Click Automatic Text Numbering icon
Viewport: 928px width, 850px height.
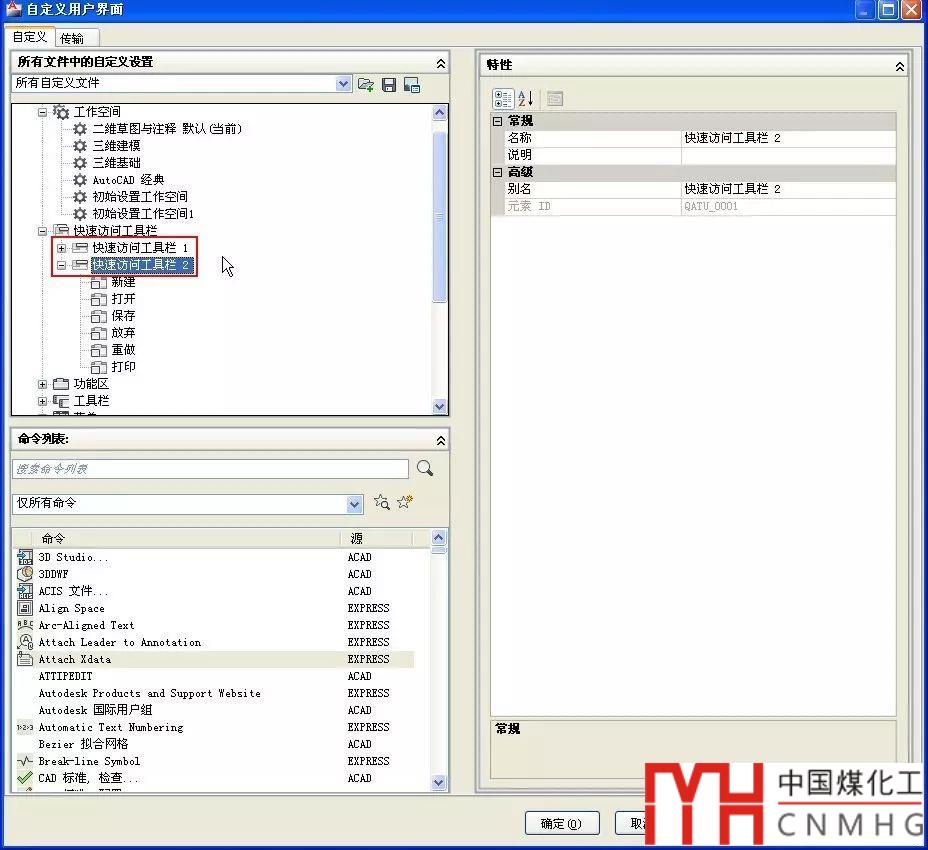tap(25, 727)
